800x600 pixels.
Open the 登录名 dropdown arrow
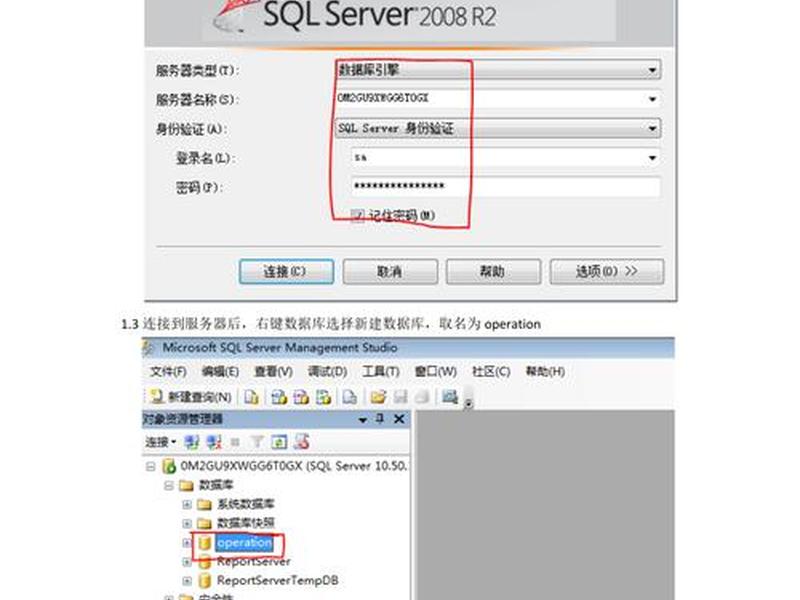(653, 158)
